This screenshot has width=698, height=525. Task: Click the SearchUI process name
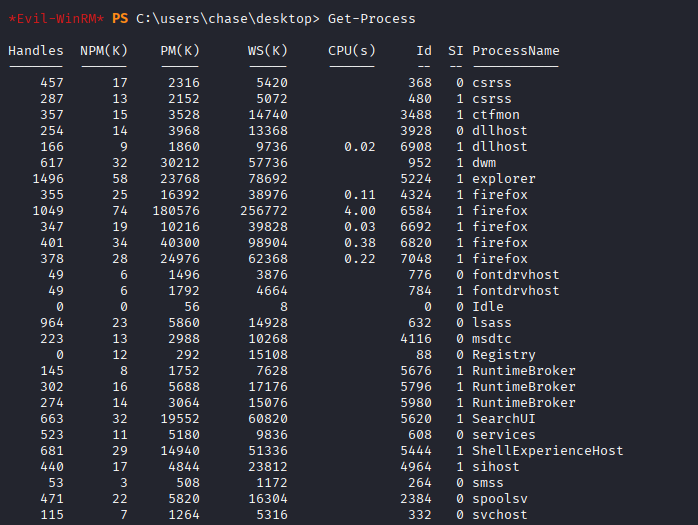(503, 419)
